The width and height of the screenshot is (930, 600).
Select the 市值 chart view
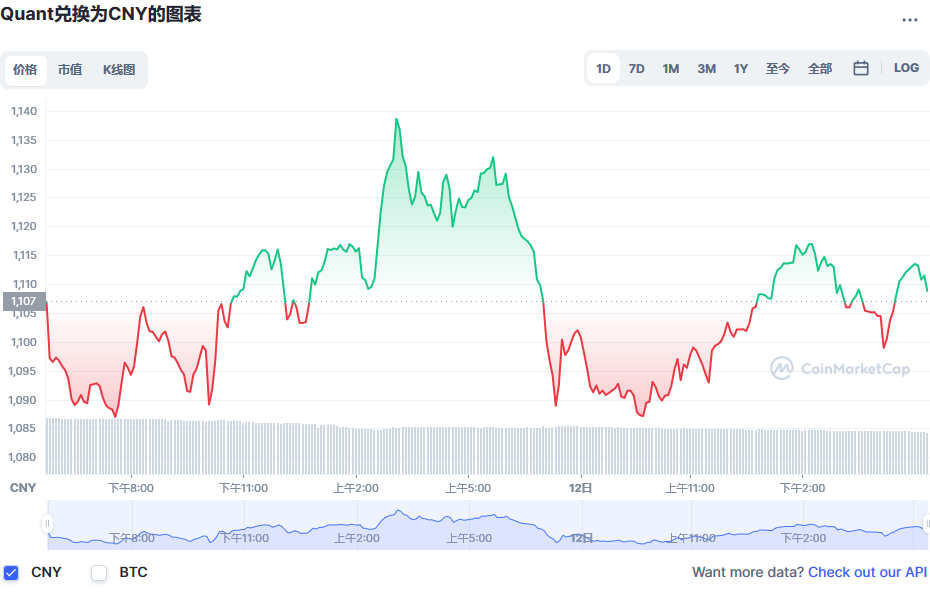coord(70,70)
